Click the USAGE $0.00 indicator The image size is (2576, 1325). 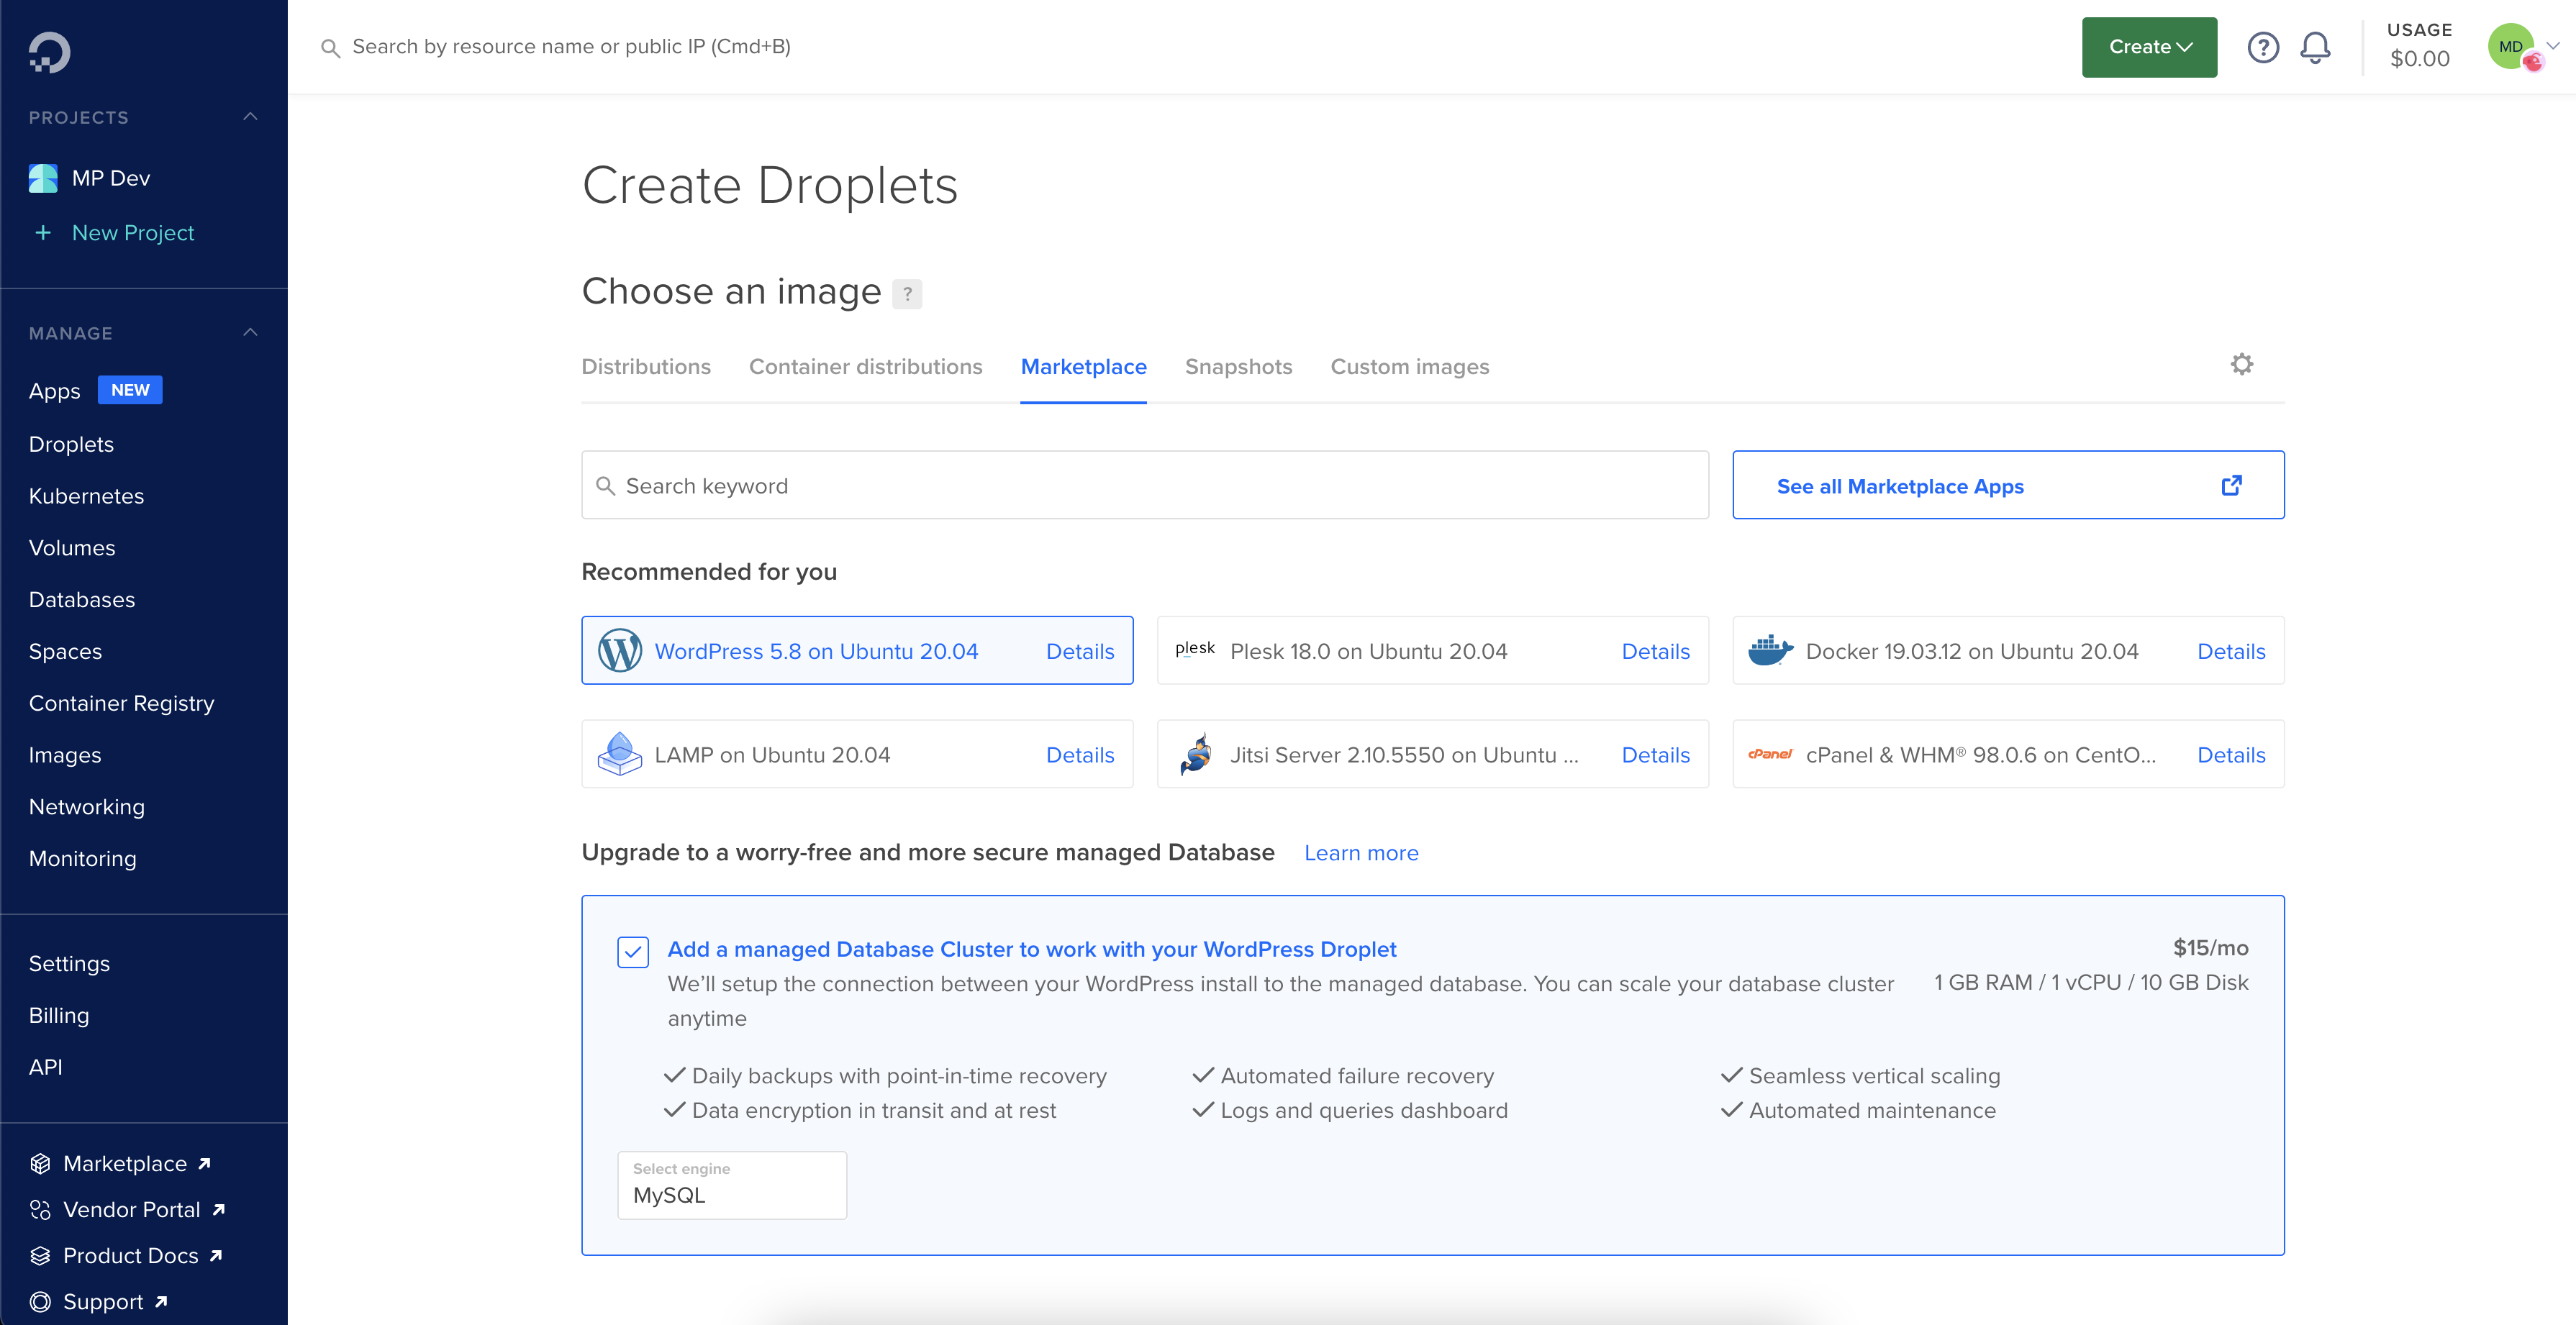click(x=2419, y=46)
